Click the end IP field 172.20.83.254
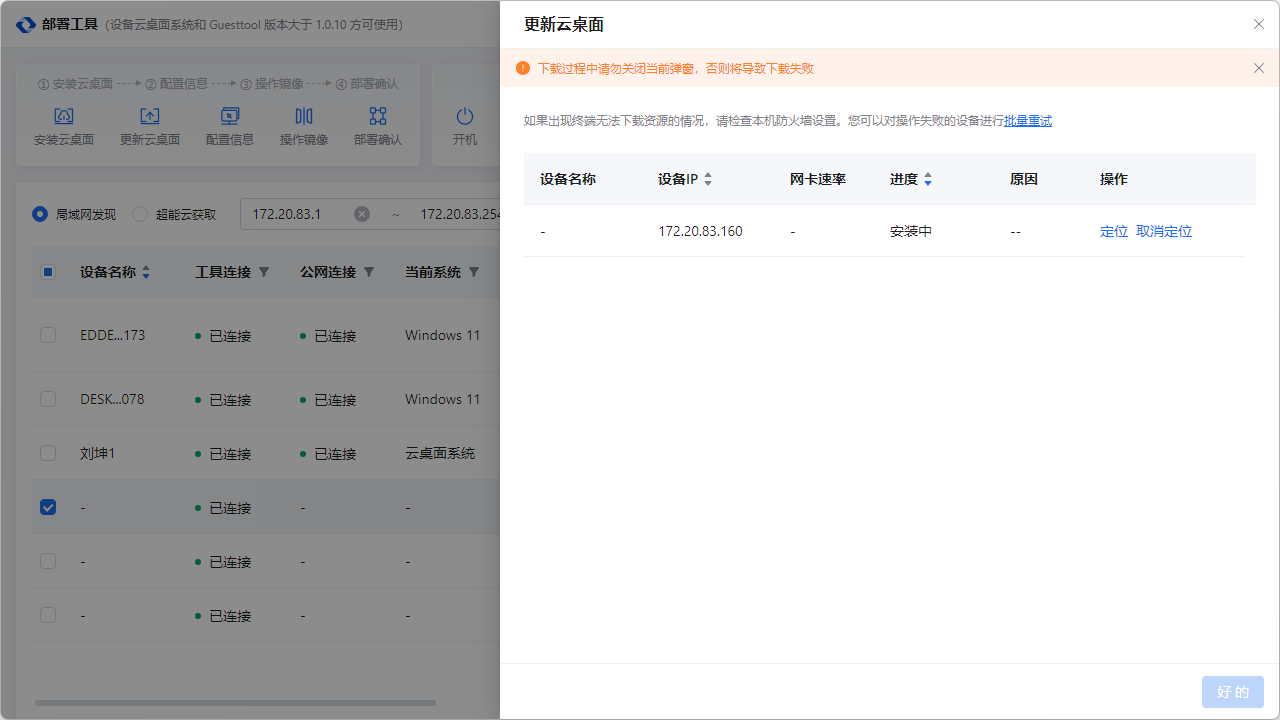The height and width of the screenshot is (720, 1280). point(458,214)
